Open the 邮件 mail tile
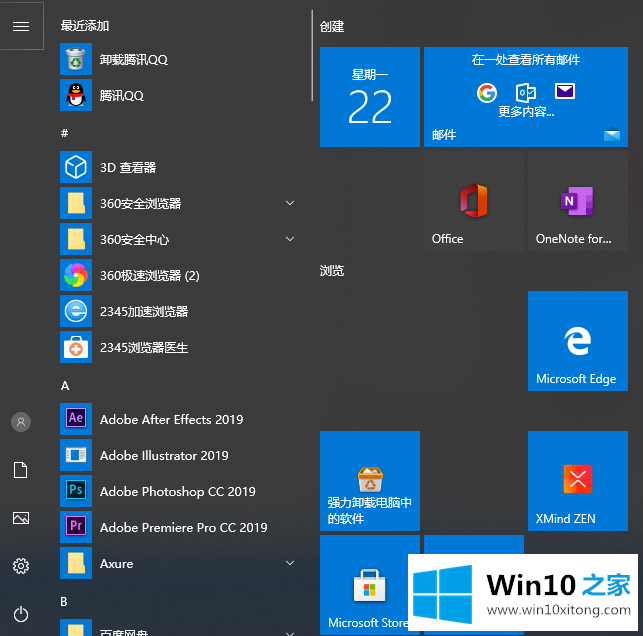 tap(526, 97)
